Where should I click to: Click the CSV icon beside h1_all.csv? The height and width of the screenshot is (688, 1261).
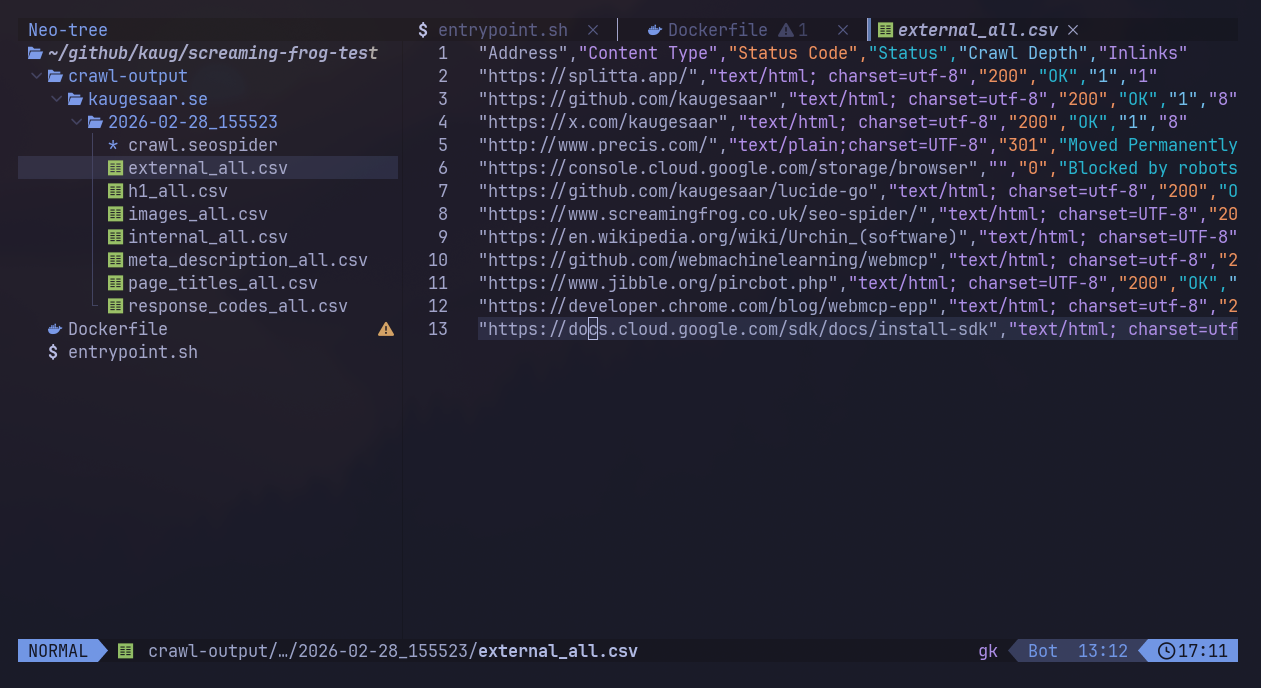point(114,191)
